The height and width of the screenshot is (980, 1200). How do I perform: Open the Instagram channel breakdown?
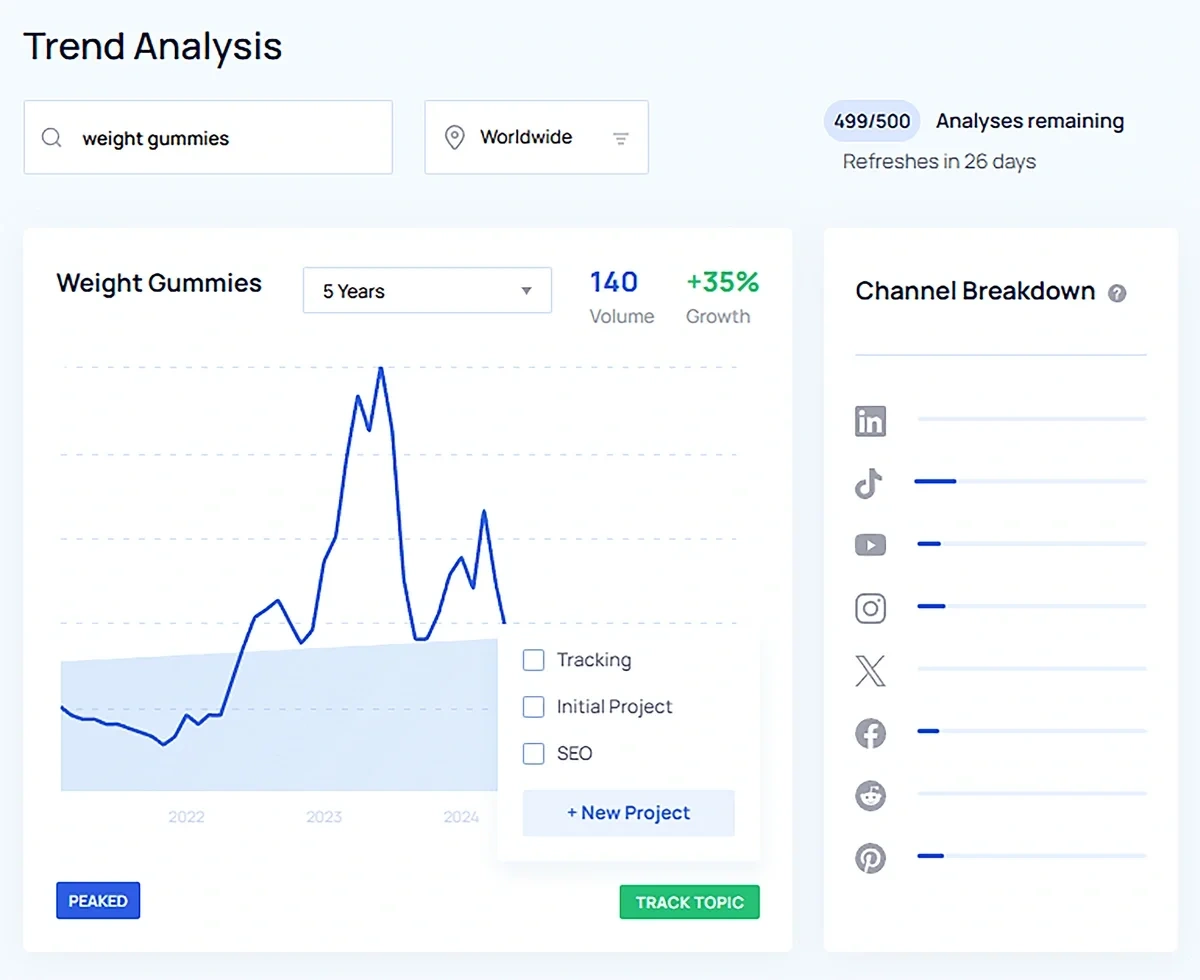coord(870,607)
